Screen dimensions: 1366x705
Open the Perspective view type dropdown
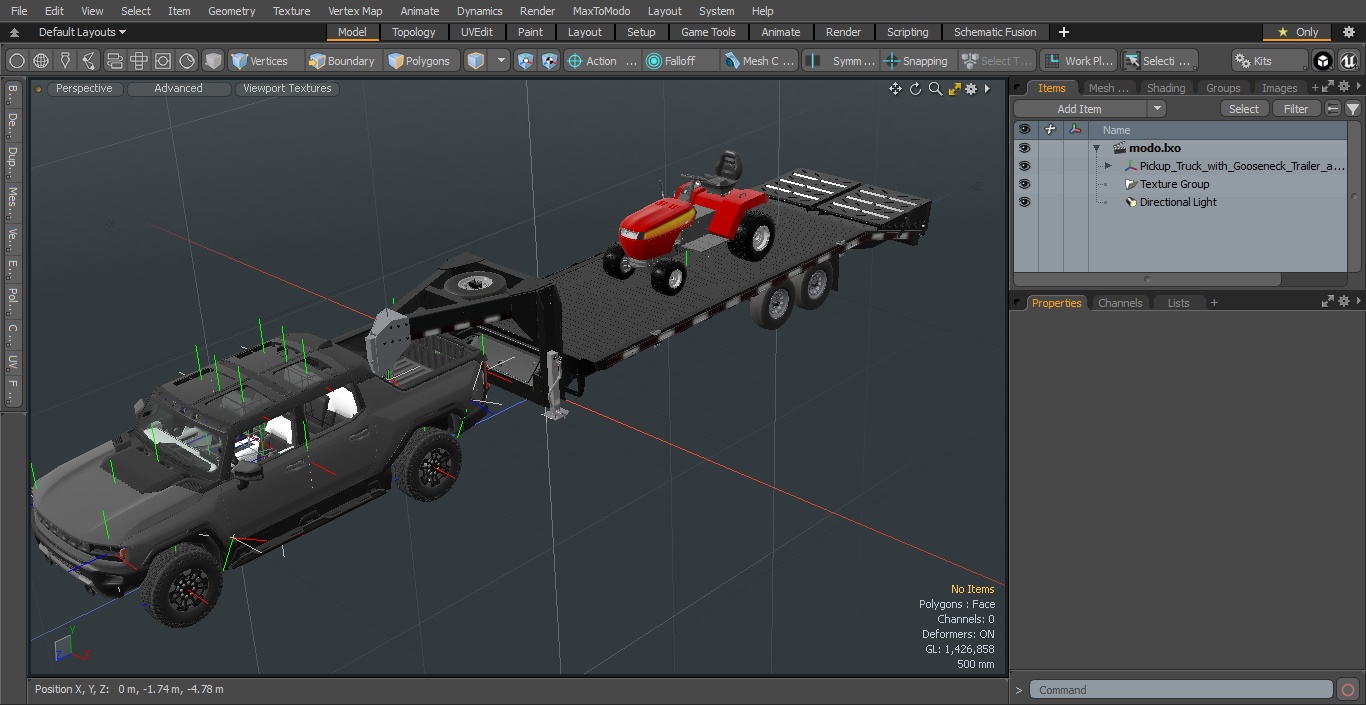pos(84,88)
